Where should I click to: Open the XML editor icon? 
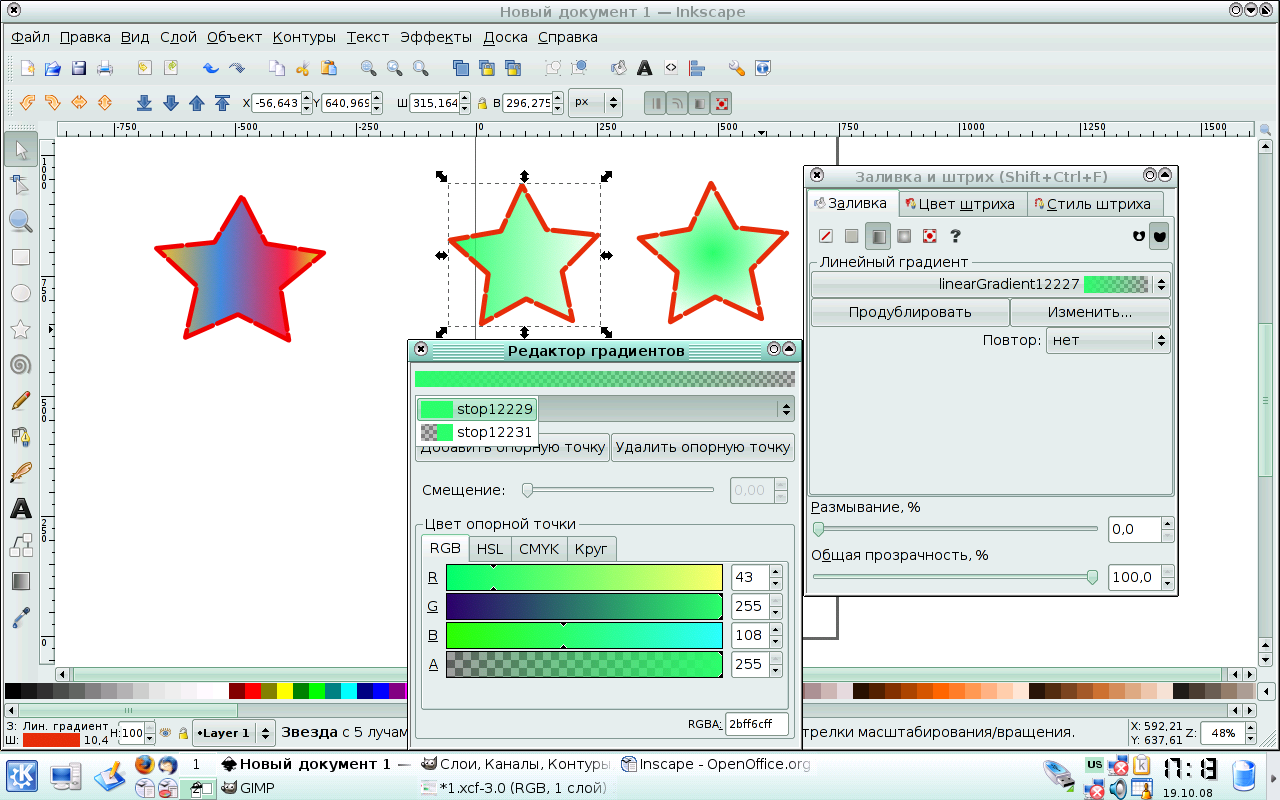click(x=671, y=68)
